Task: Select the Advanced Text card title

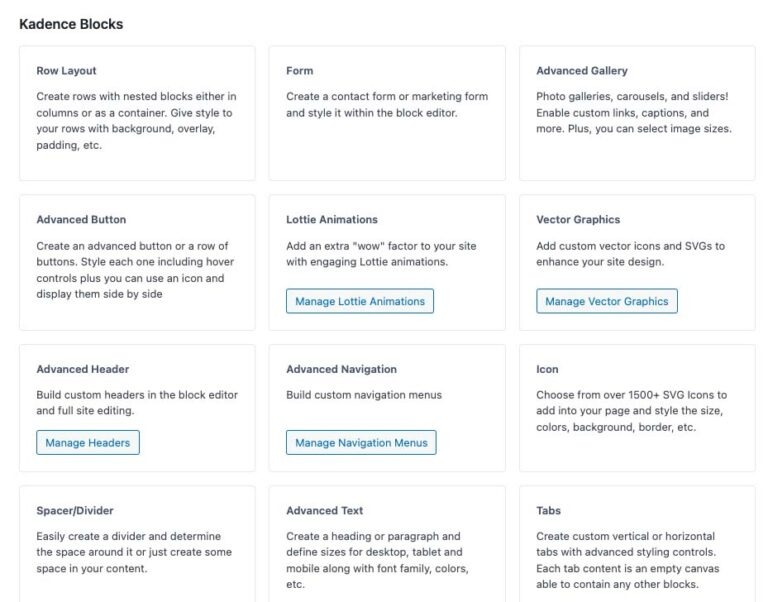Action: (x=325, y=511)
